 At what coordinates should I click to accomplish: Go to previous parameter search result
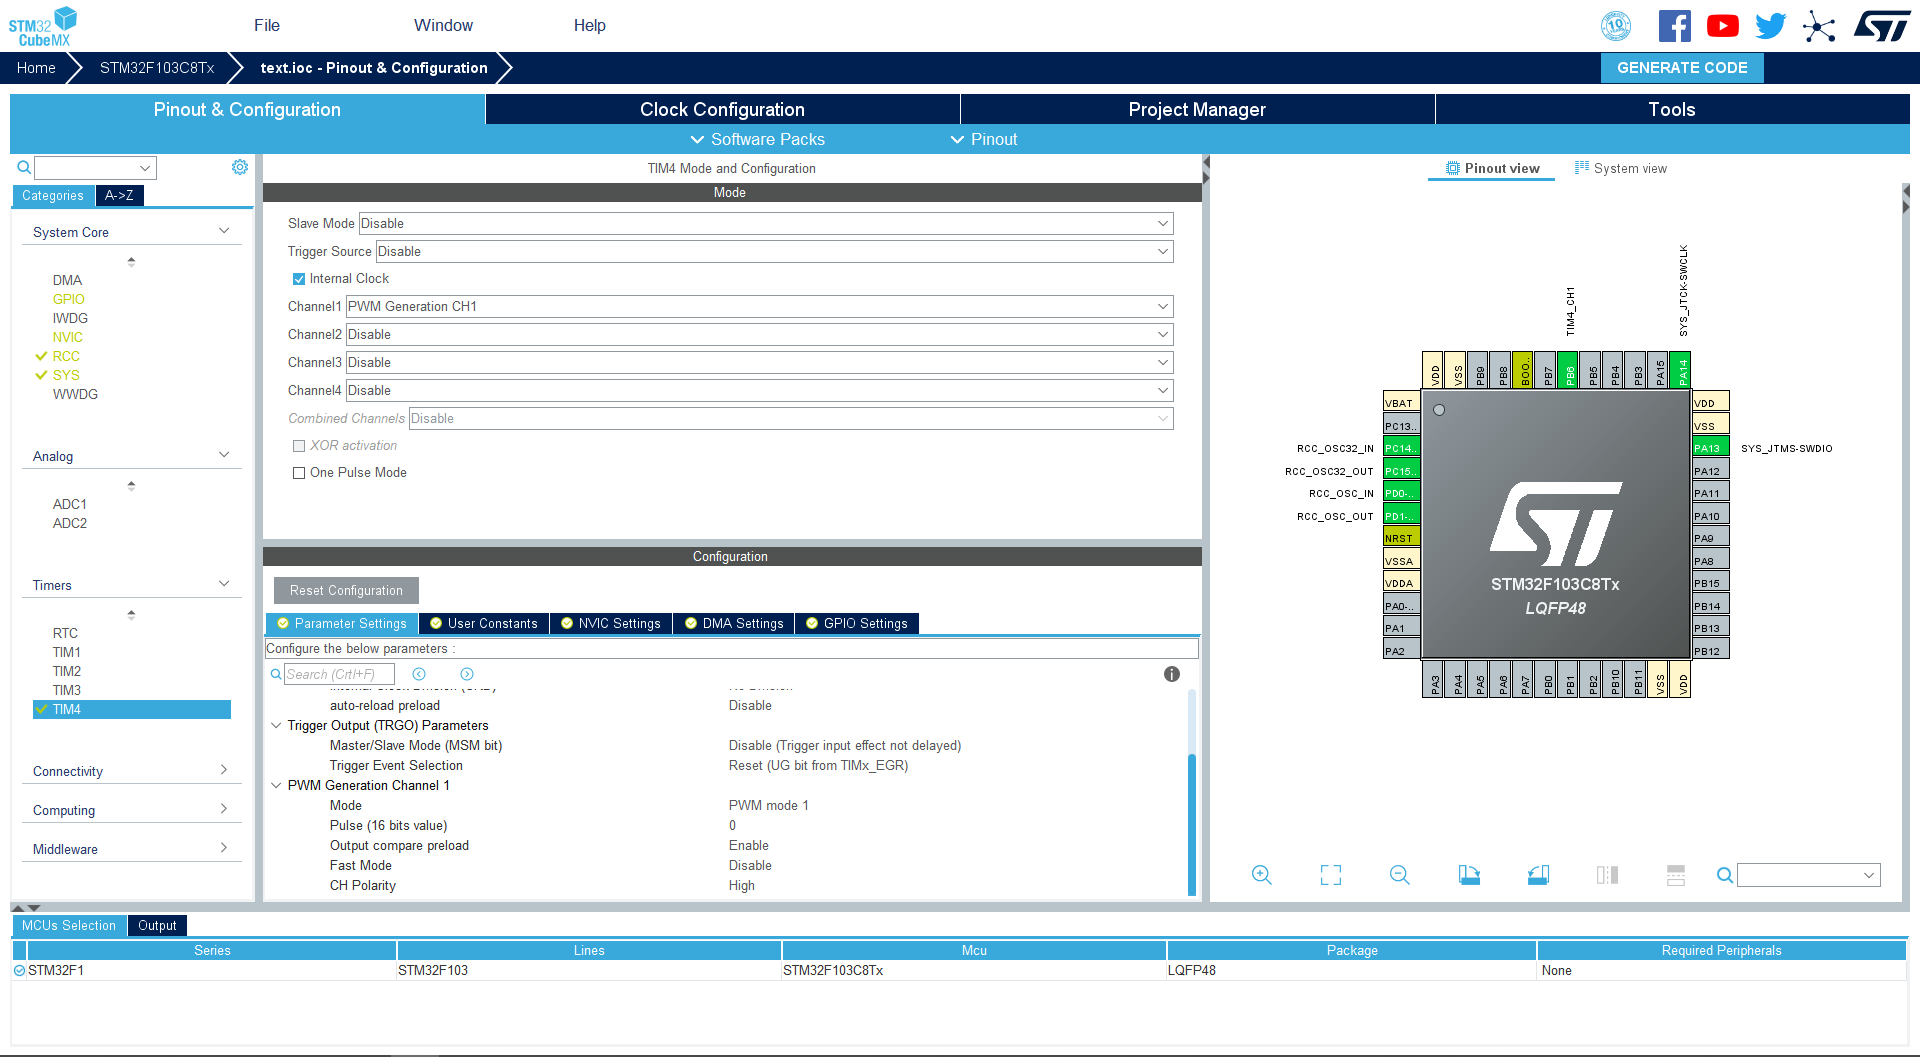coord(419,674)
